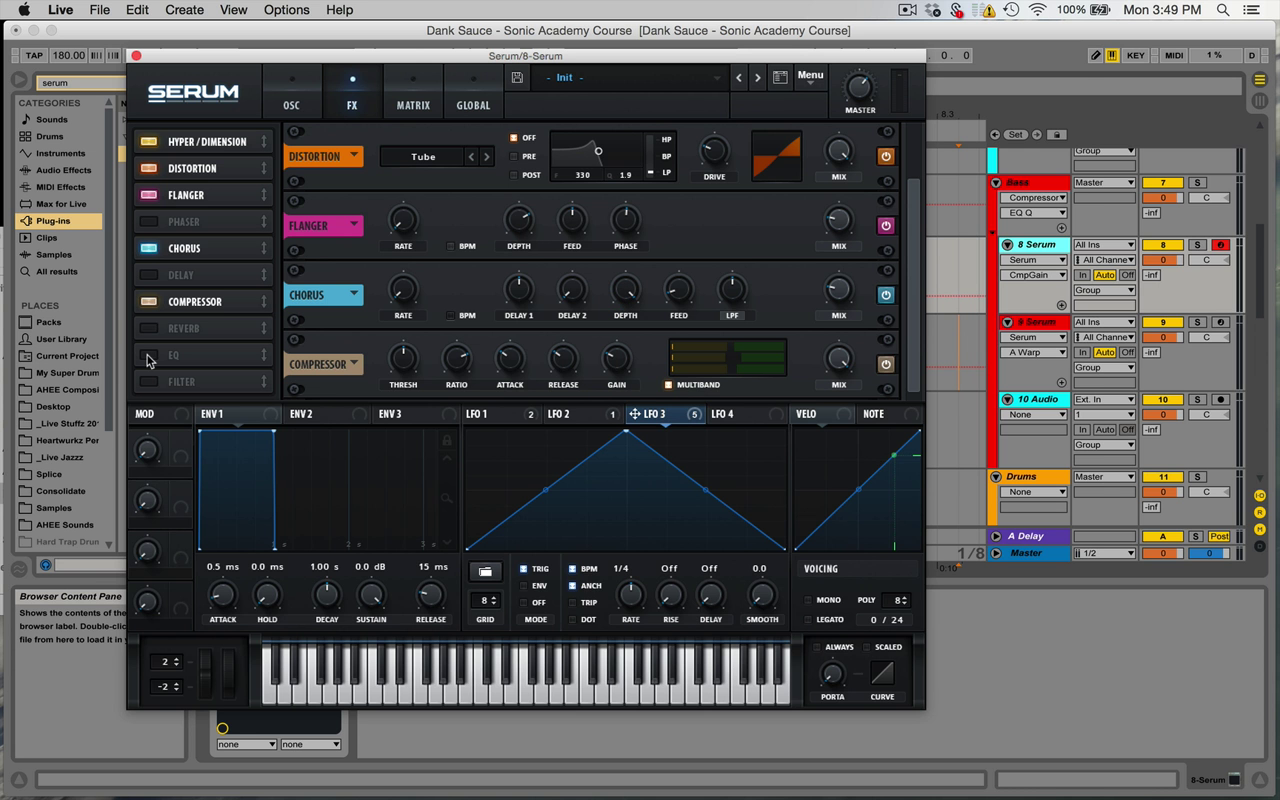Viewport: 1280px width, 800px height.
Task: Enable the Reverb effect in rack list
Action: click(149, 328)
